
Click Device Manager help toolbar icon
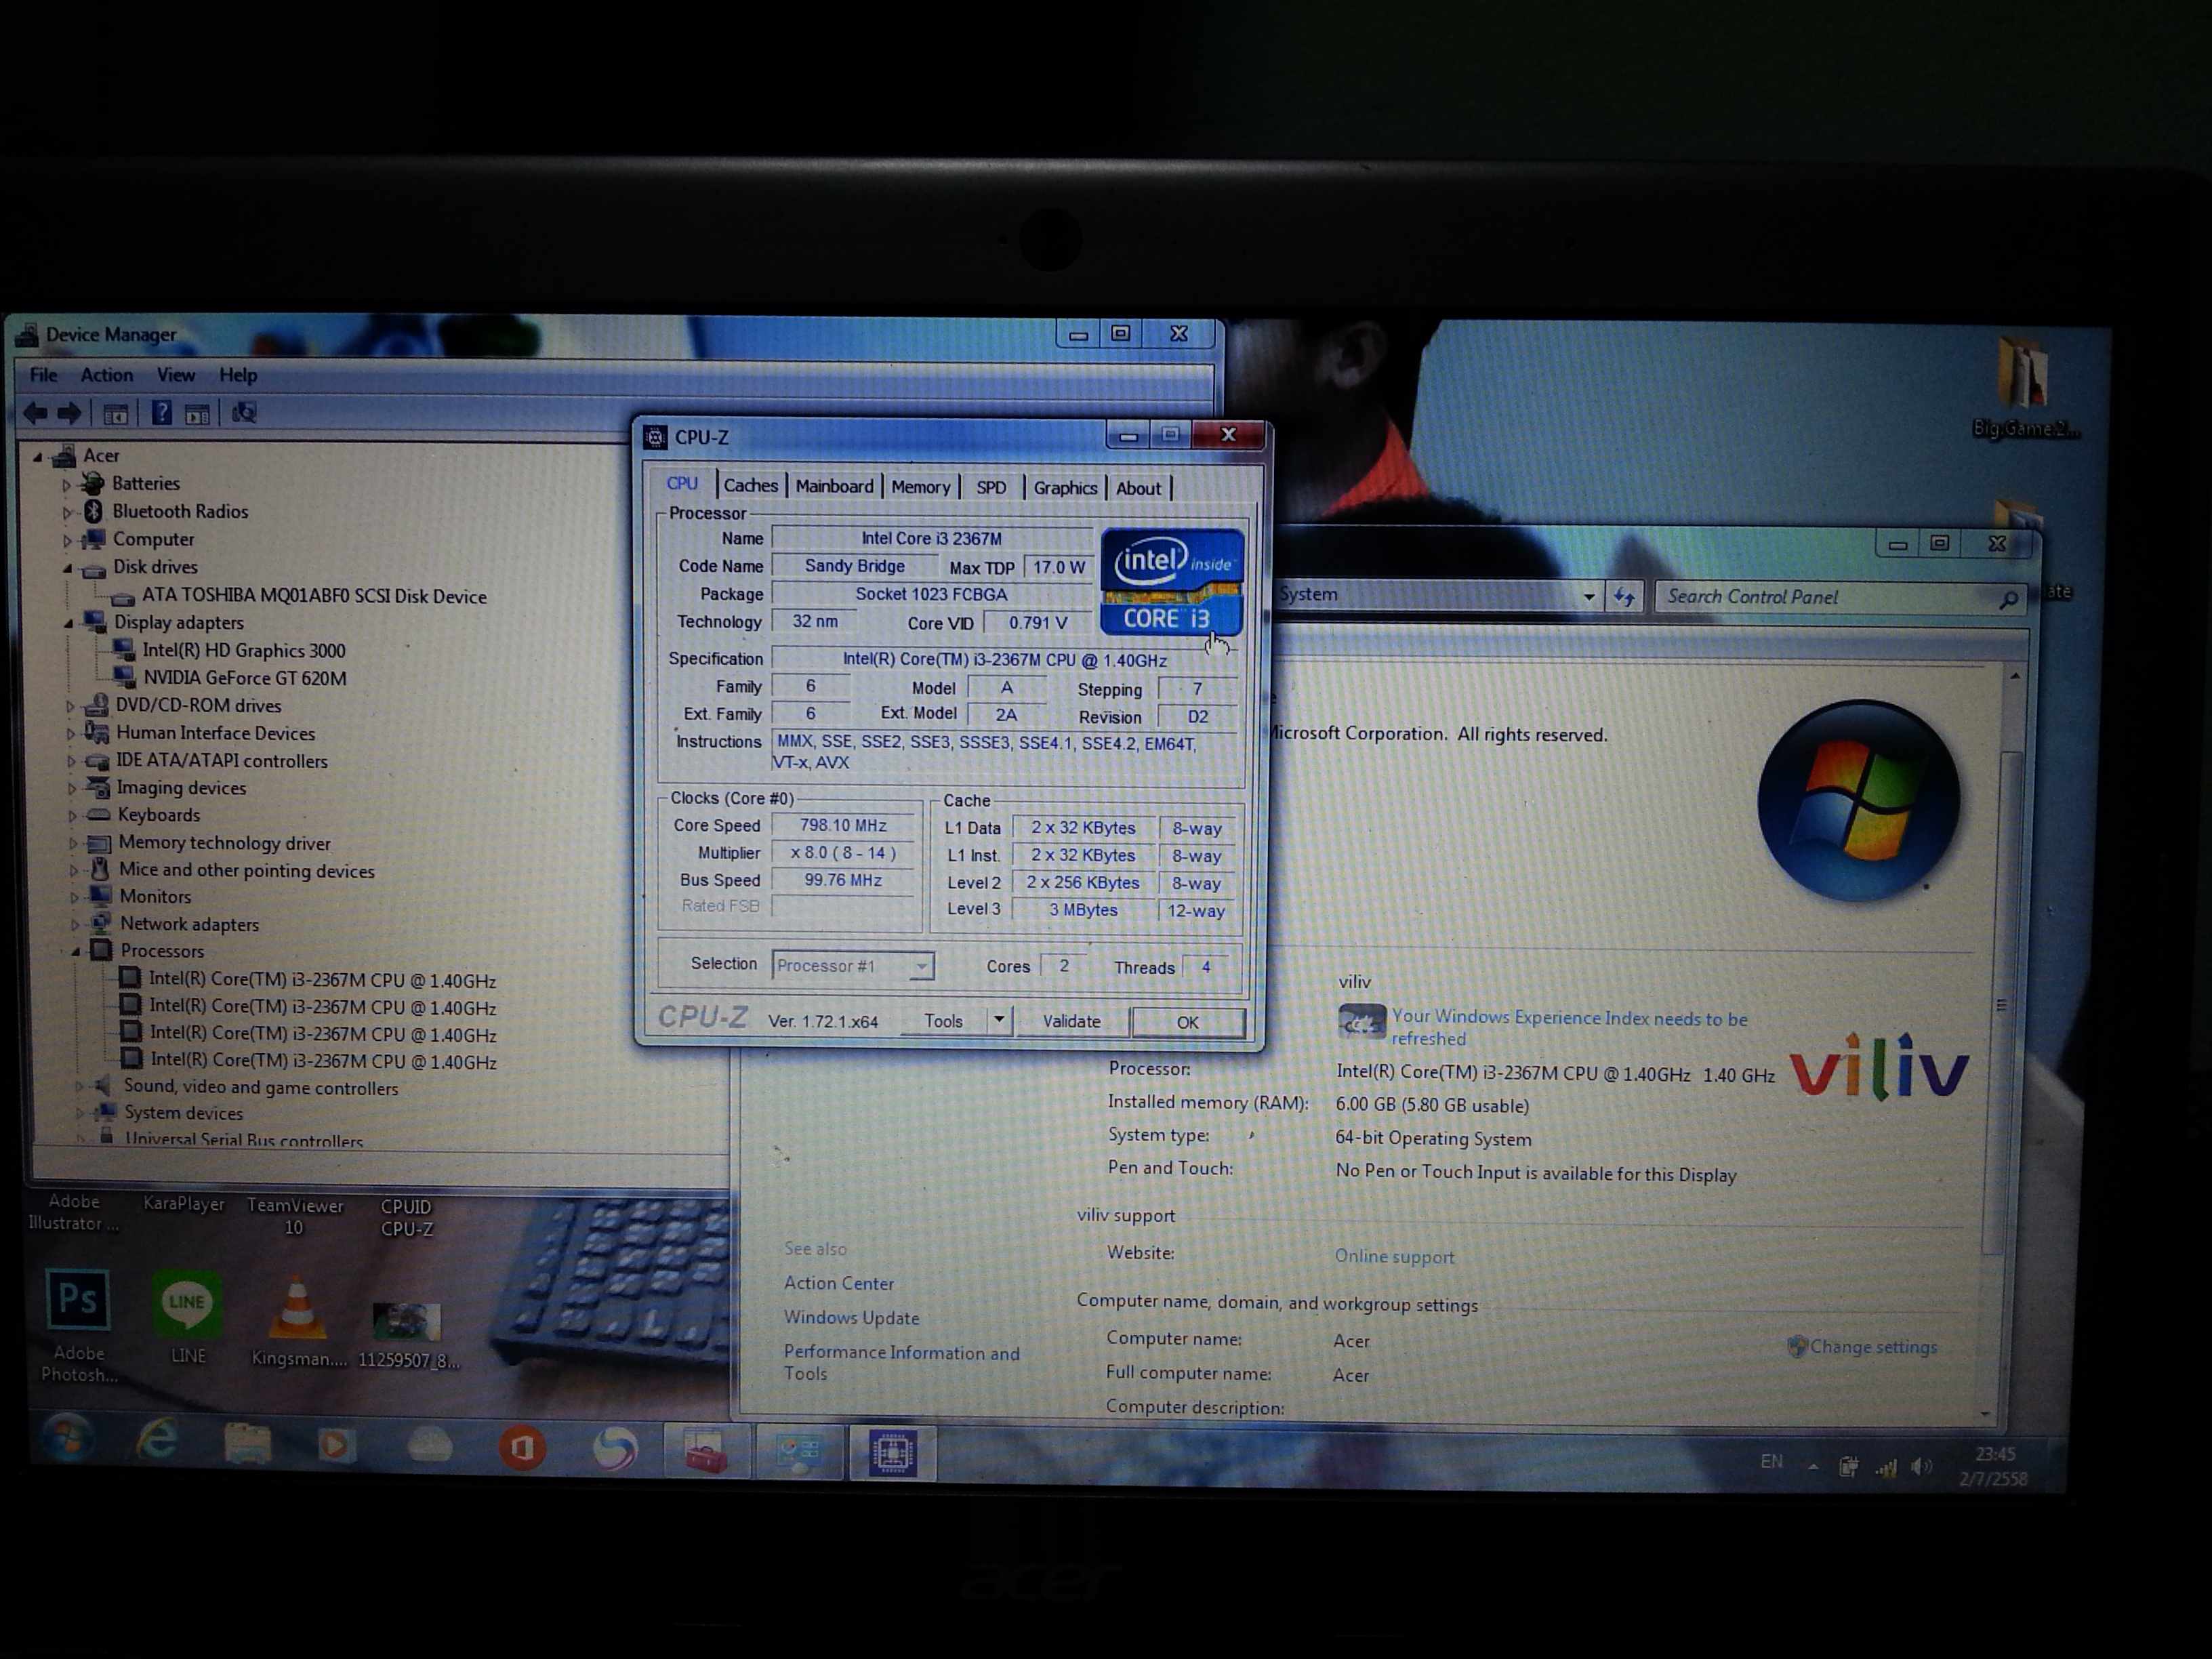pos(161,413)
